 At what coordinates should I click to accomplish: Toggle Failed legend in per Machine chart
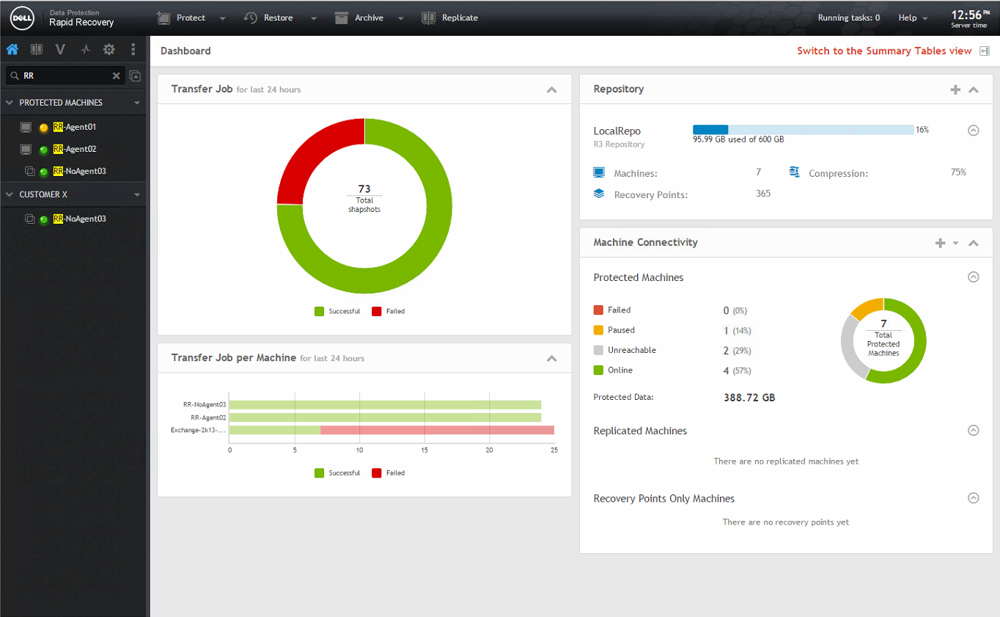[x=388, y=473]
